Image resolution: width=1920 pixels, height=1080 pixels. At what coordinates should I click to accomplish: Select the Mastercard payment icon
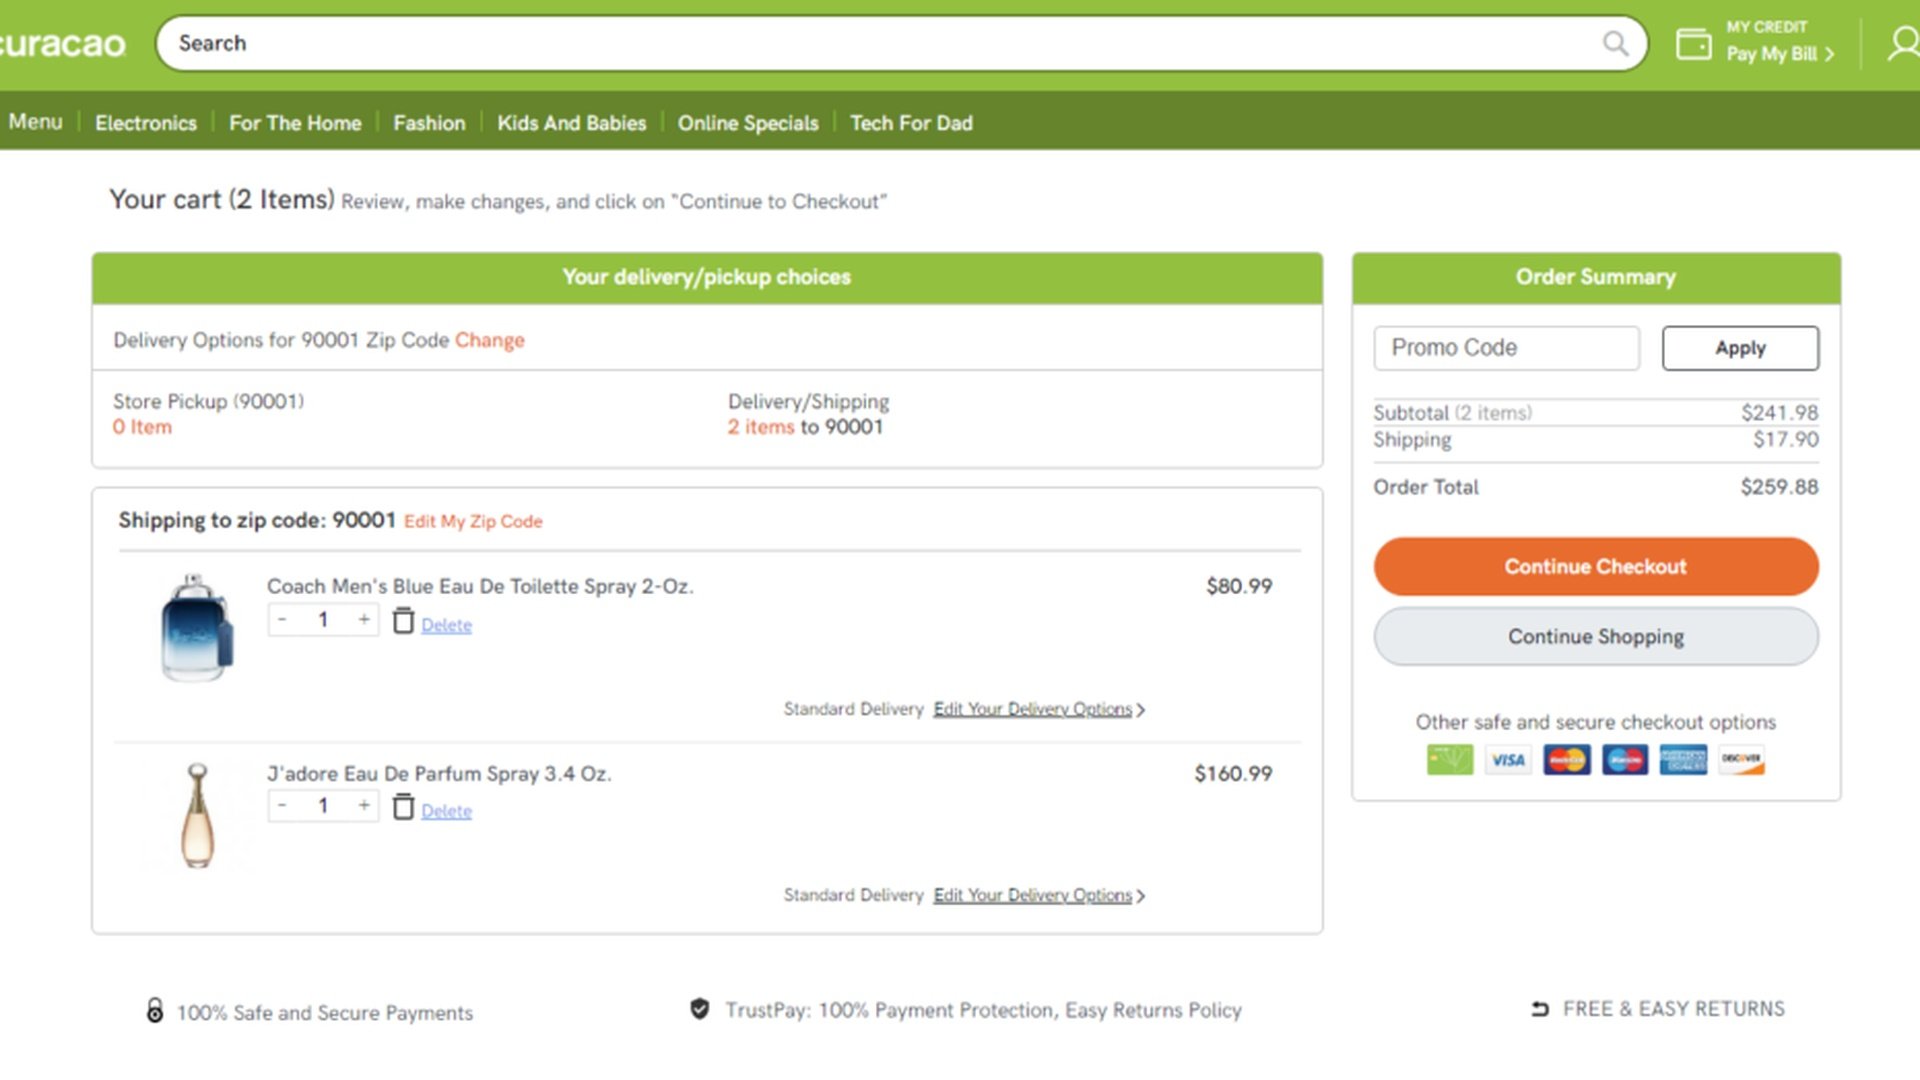click(x=1565, y=760)
